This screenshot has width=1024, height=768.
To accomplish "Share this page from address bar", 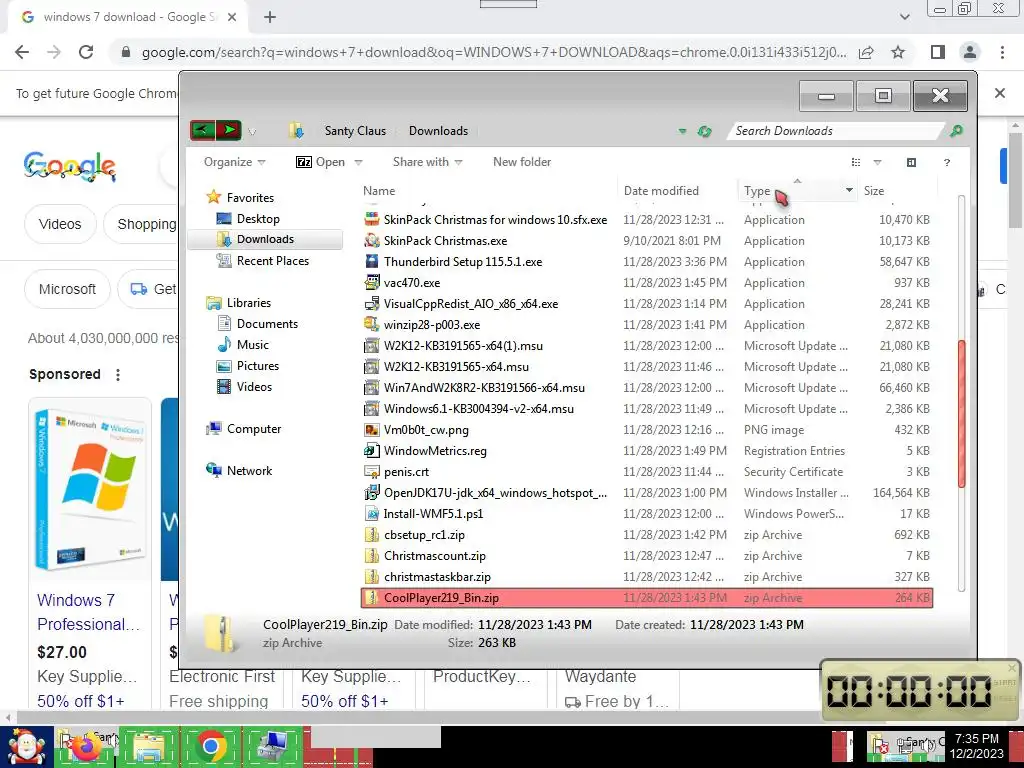I will point(866,52).
